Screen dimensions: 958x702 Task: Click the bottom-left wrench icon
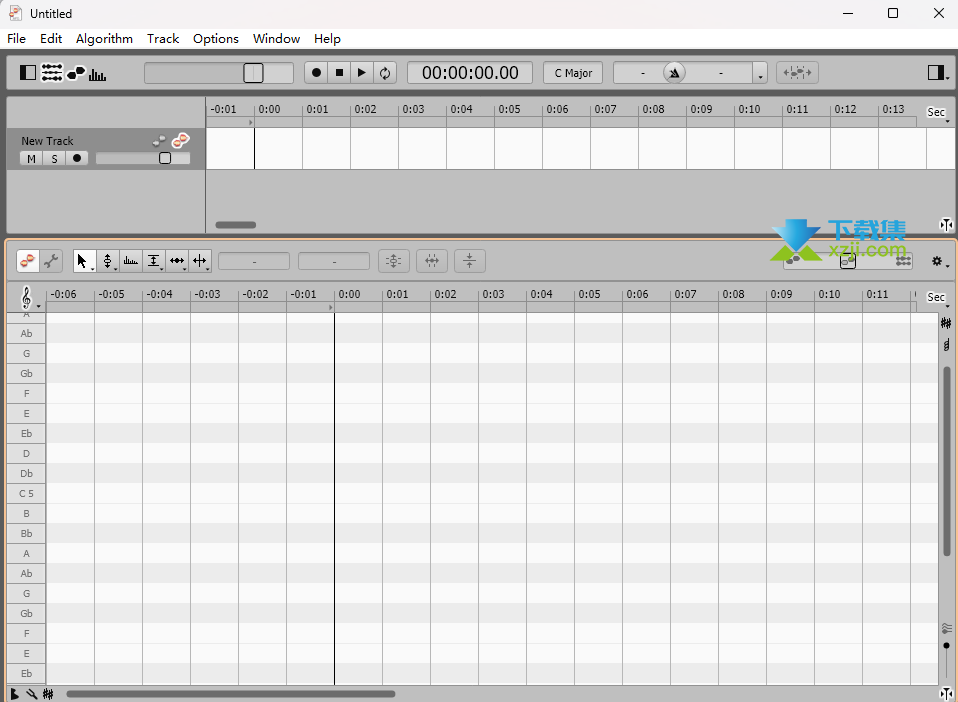(x=32, y=694)
